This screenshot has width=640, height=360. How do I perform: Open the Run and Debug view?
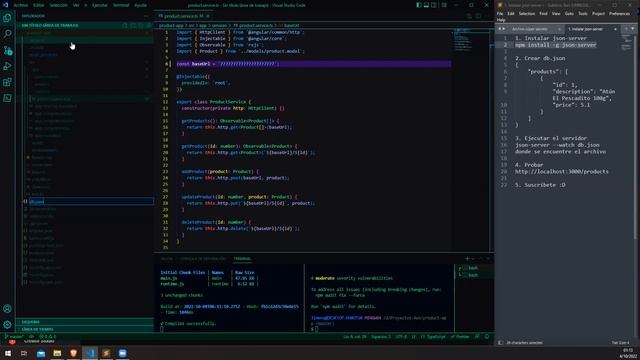(7, 66)
